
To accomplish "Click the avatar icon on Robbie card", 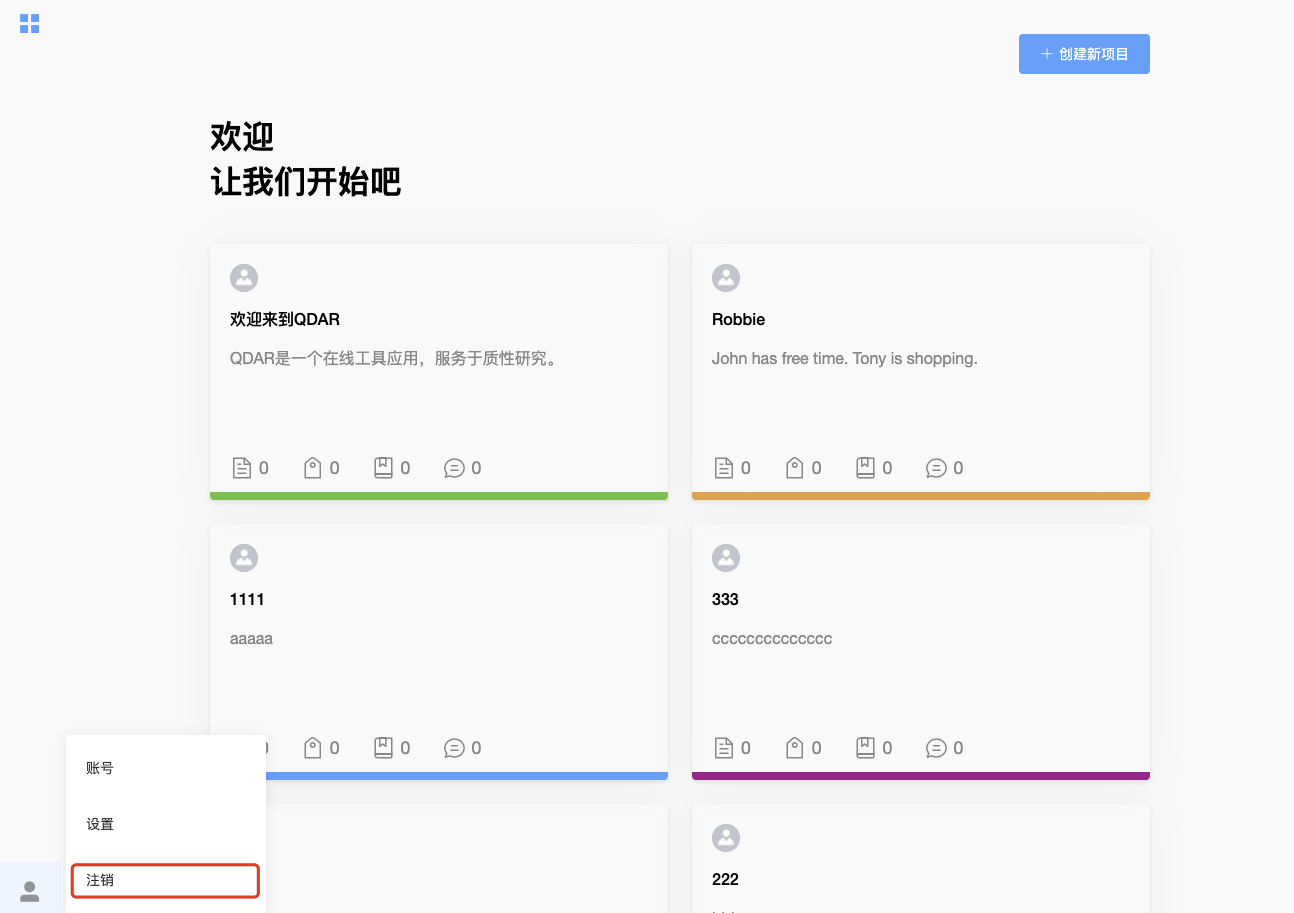I will coord(725,278).
